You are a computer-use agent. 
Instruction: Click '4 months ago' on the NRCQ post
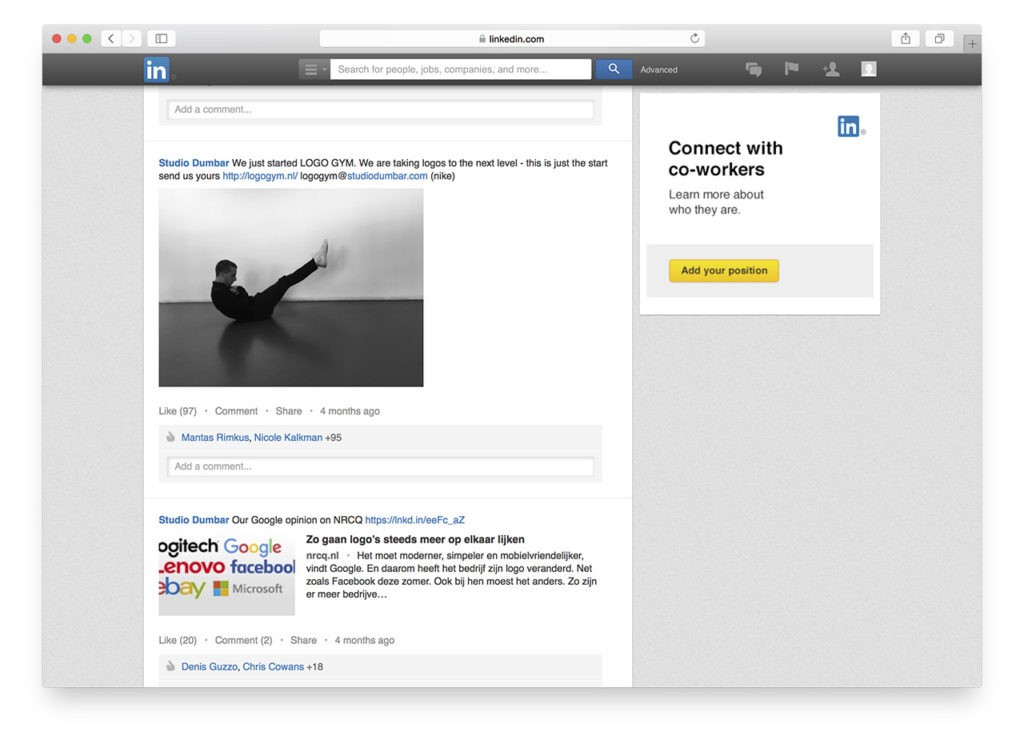point(364,640)
